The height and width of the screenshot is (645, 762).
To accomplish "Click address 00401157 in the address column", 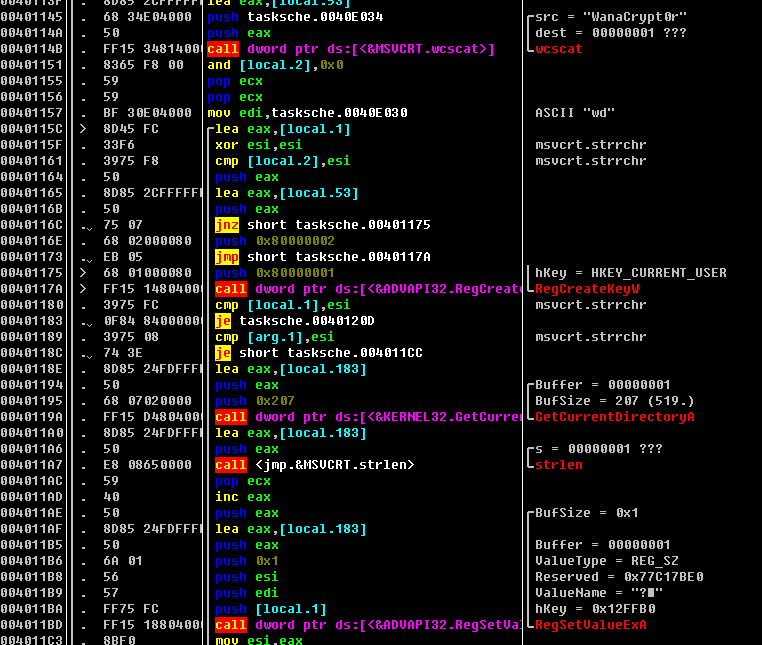I will tap(34, 113).
